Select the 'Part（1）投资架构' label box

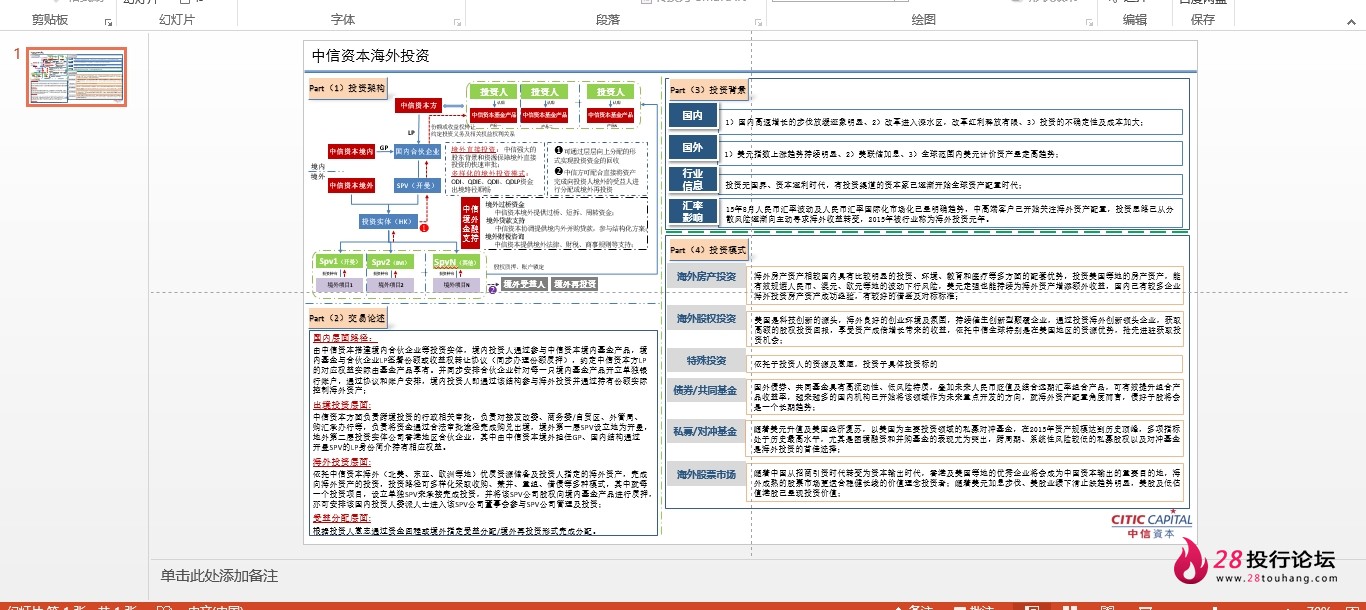click(347, 88)
